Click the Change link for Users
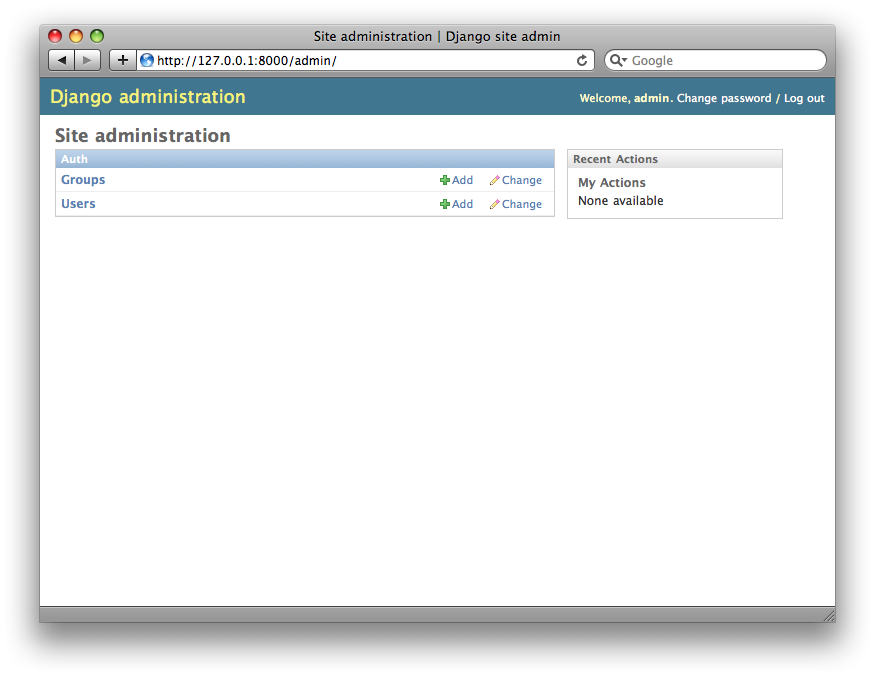Screen dimensions: 875x677 coord(516,204)
